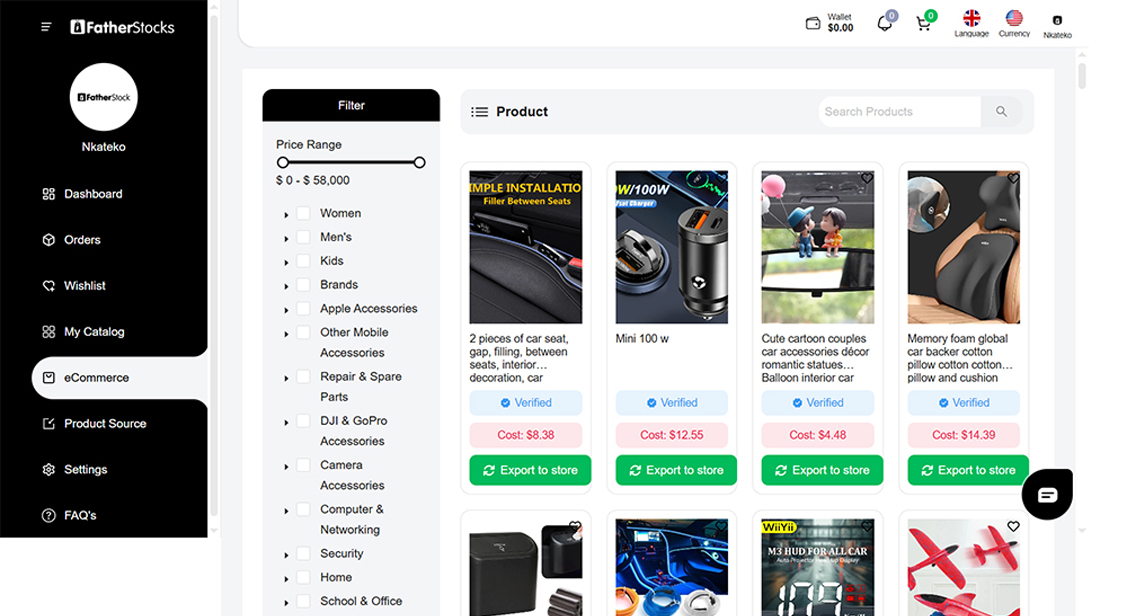Expand the Women category arrow
Screen dimensions: 1125x616
point(286,215)
